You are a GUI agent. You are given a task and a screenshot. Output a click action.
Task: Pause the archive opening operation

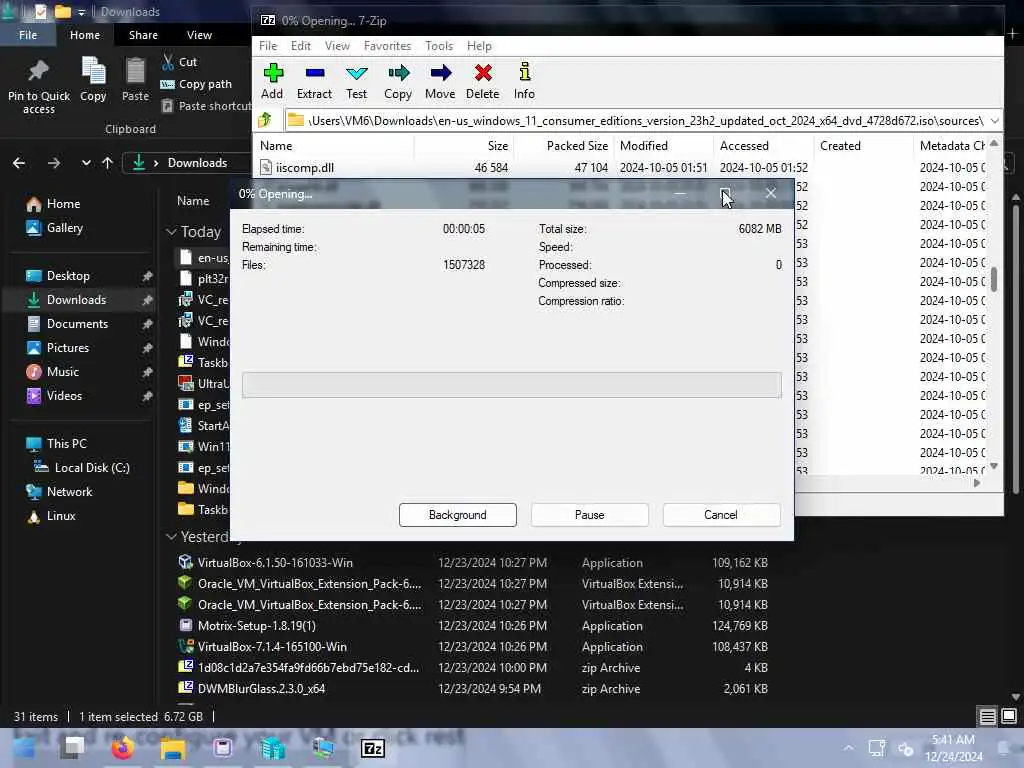(590, 515)
